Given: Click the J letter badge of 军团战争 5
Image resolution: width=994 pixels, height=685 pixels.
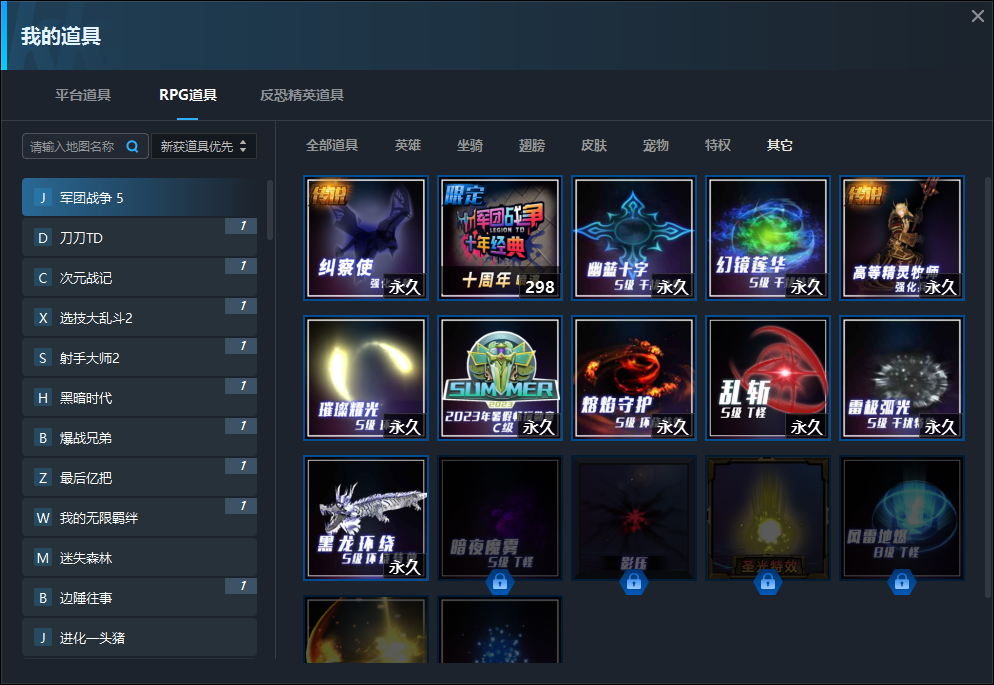Looking at the screenshot, I should pos(42,198).
